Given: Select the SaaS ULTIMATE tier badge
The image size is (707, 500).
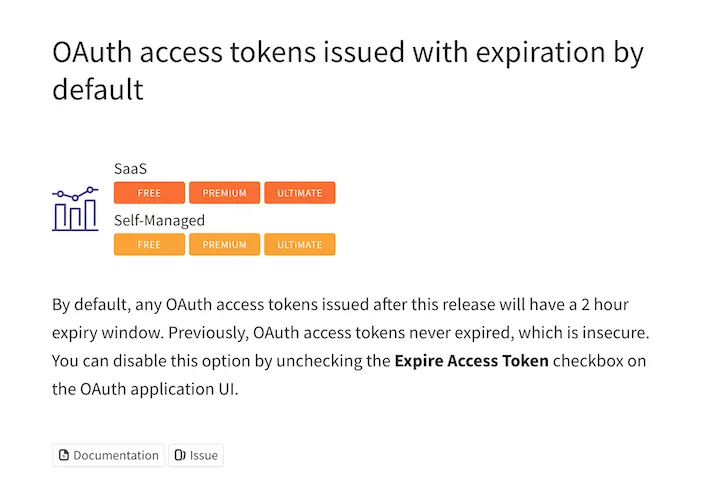Looking at the screenshot, I should pyautogui.click(x=300, y=193).
